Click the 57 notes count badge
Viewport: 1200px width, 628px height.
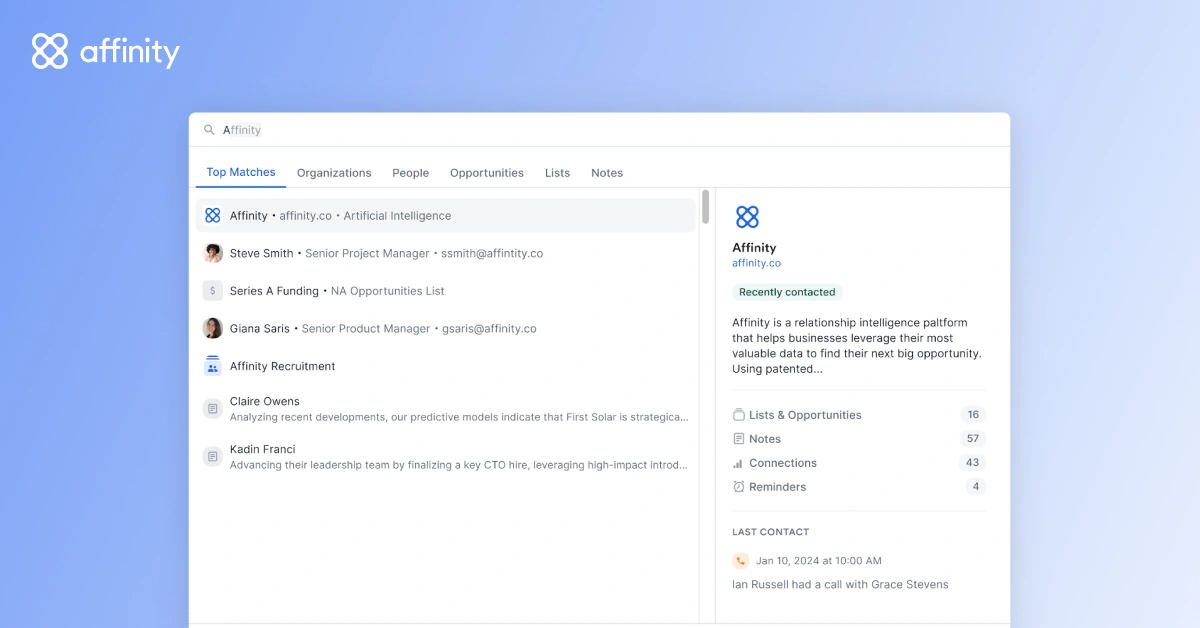click(x=973, y=439)
